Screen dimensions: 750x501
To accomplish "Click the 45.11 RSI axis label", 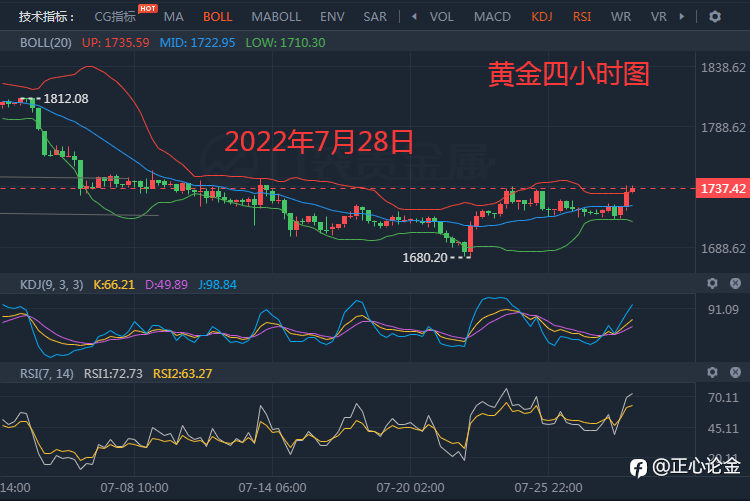I will (723, 429).
